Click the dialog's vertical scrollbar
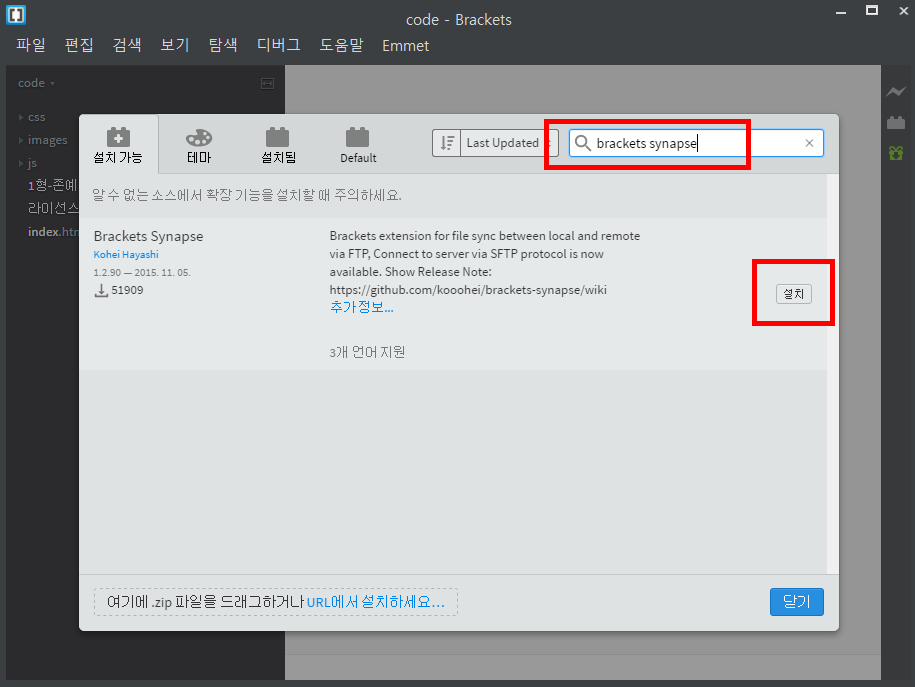This screenshot has height=687, width=915. (833, 374)
